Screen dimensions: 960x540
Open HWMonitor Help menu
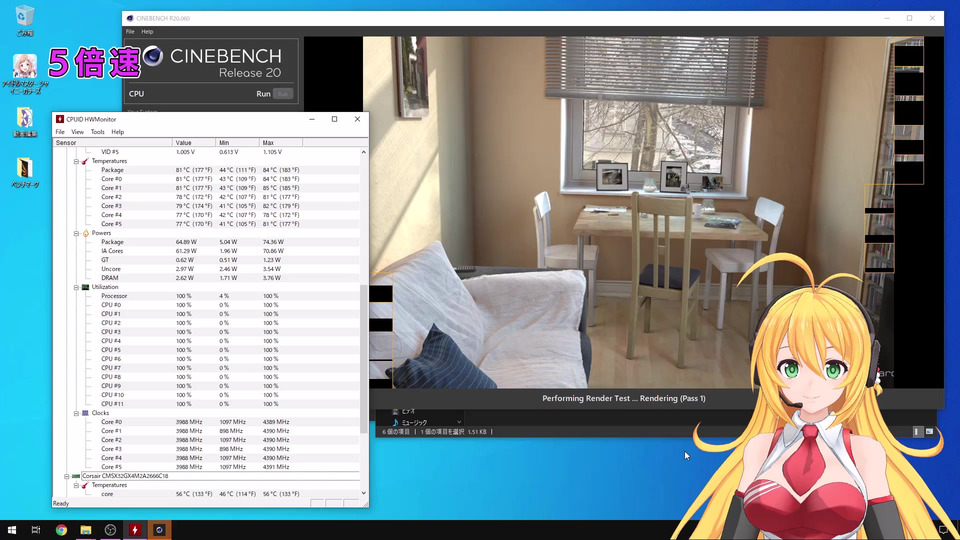coord(118,132)
